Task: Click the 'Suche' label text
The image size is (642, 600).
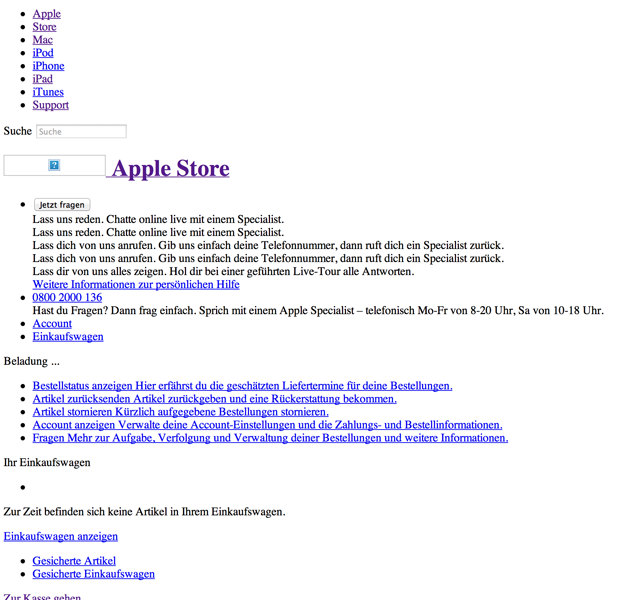Action: point(18,131)
